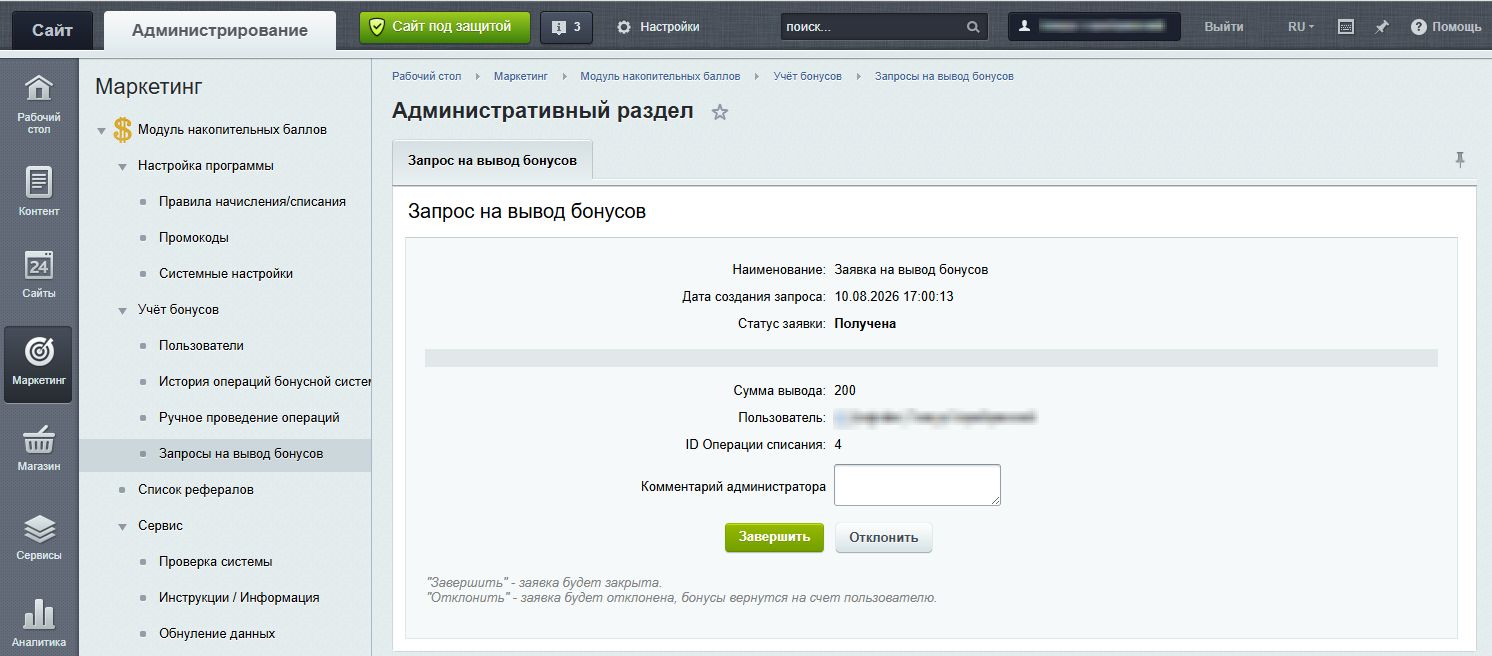The image size is (1492, 656).
Task: Collapse the Учёт бонусов node
Action: pos(122,310)
